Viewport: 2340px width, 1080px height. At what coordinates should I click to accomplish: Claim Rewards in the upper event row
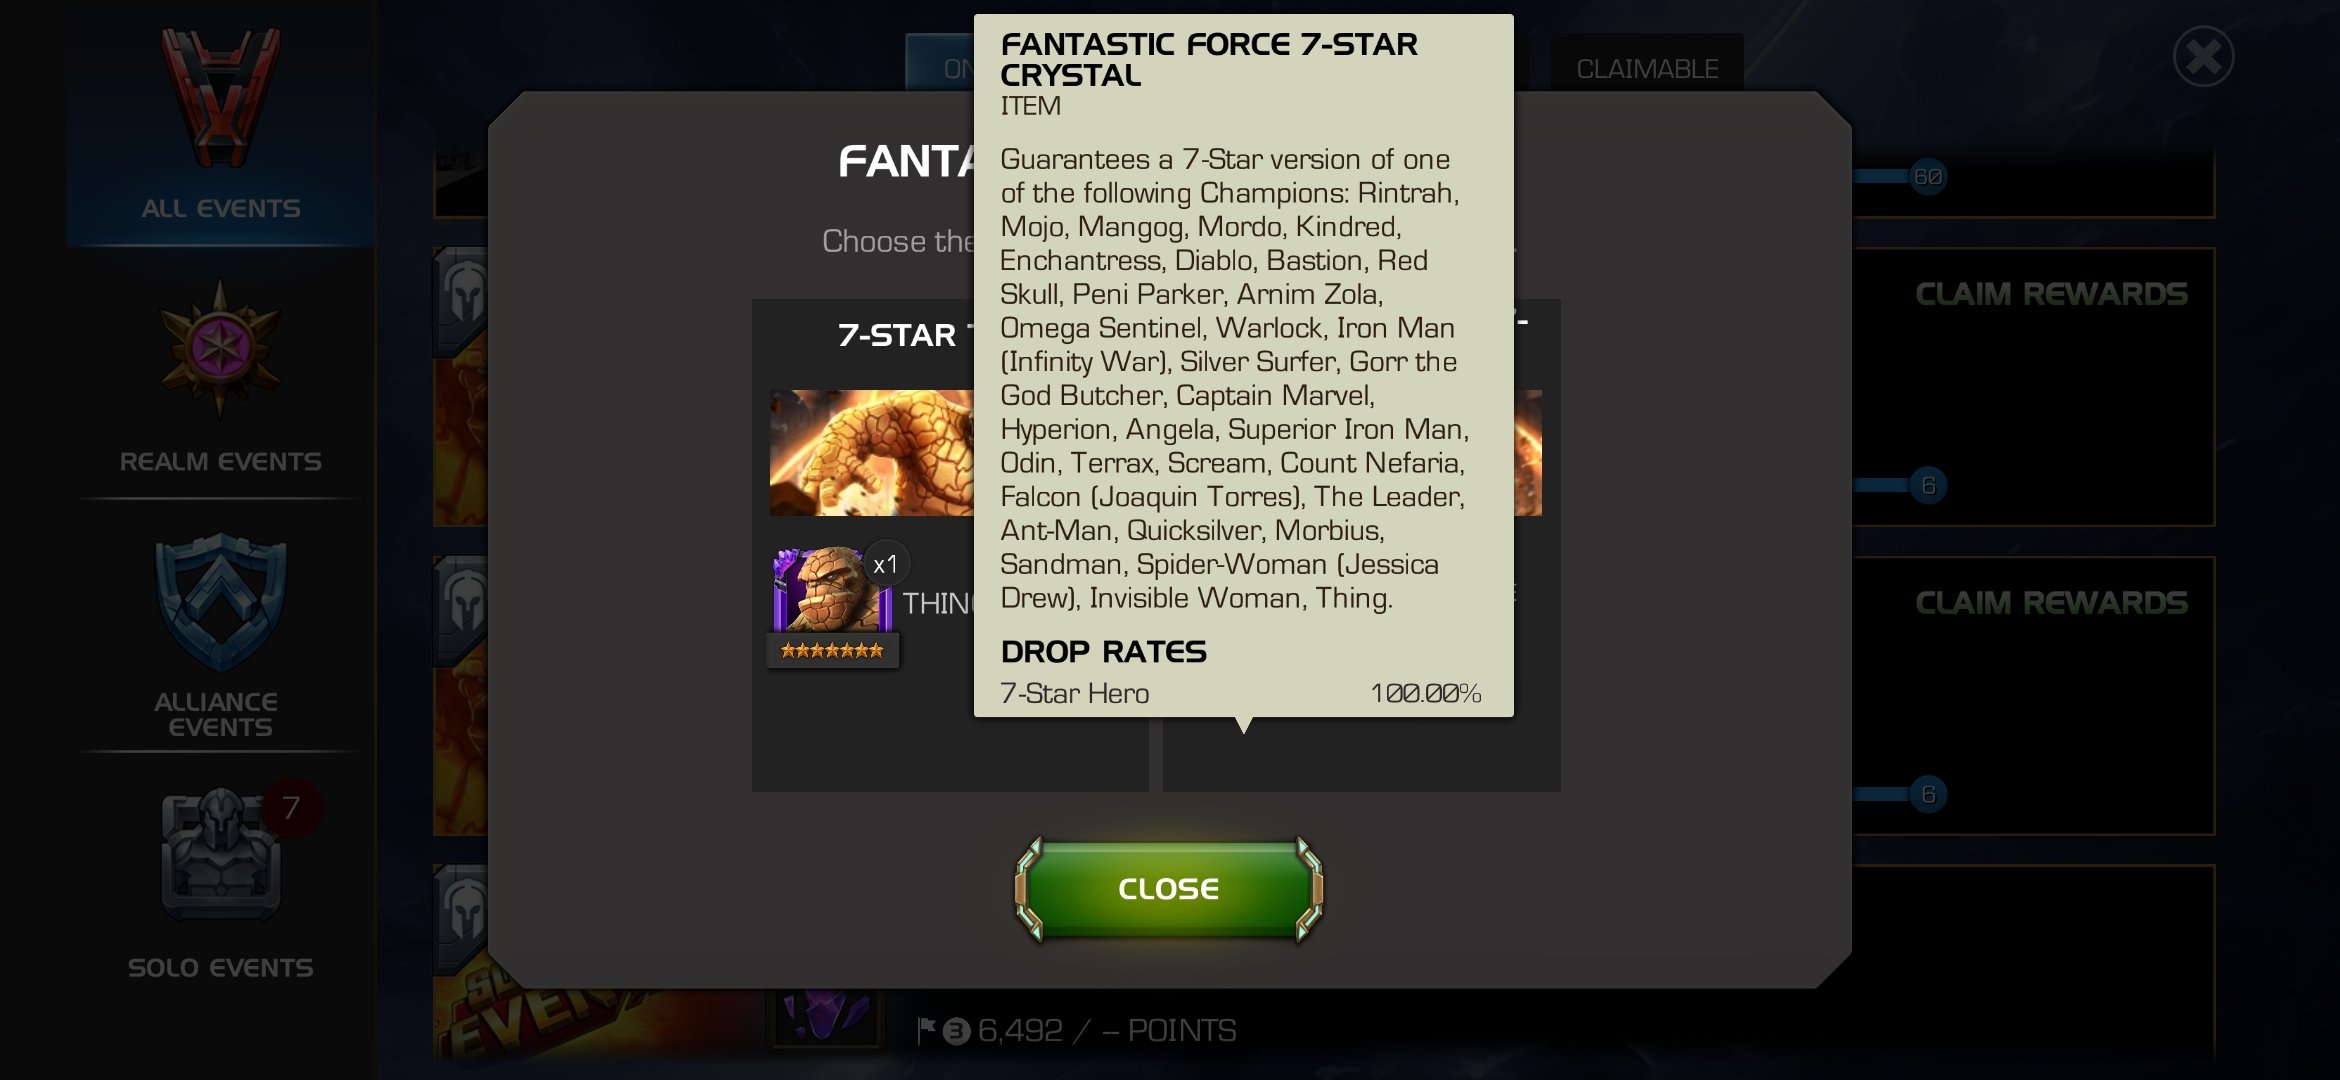2051,294
